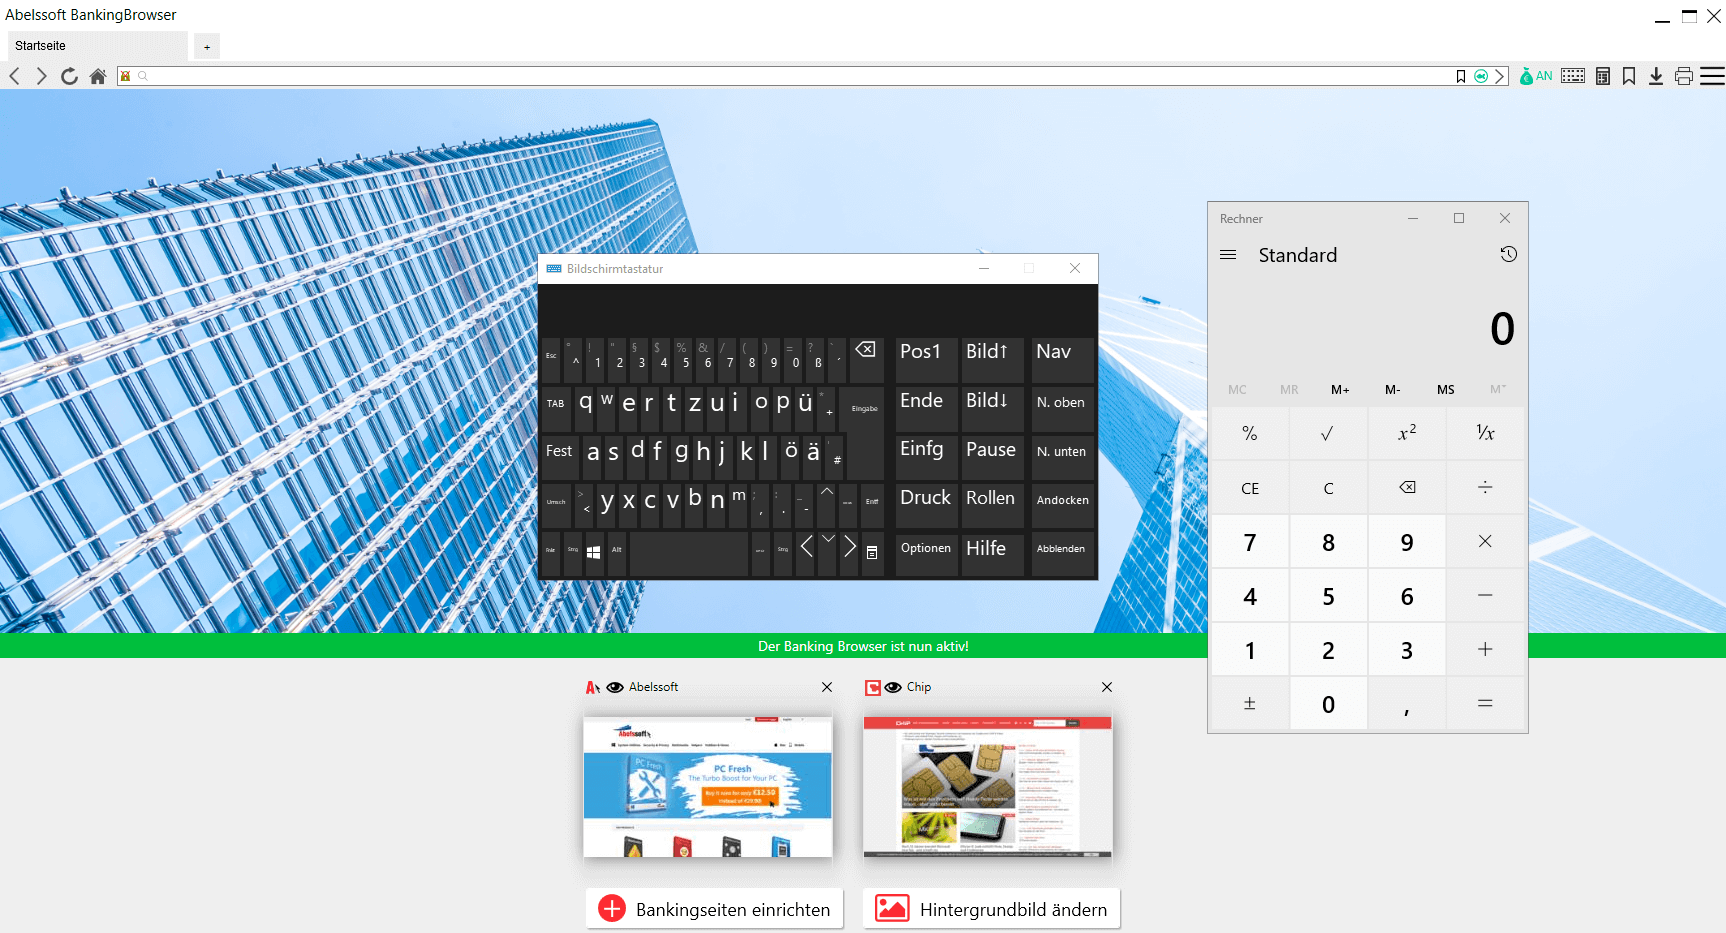Click Andocken on the on-screen keyboard
Image resolution: width=1726 pixels, height=933 pixels.
(1062, 505)
